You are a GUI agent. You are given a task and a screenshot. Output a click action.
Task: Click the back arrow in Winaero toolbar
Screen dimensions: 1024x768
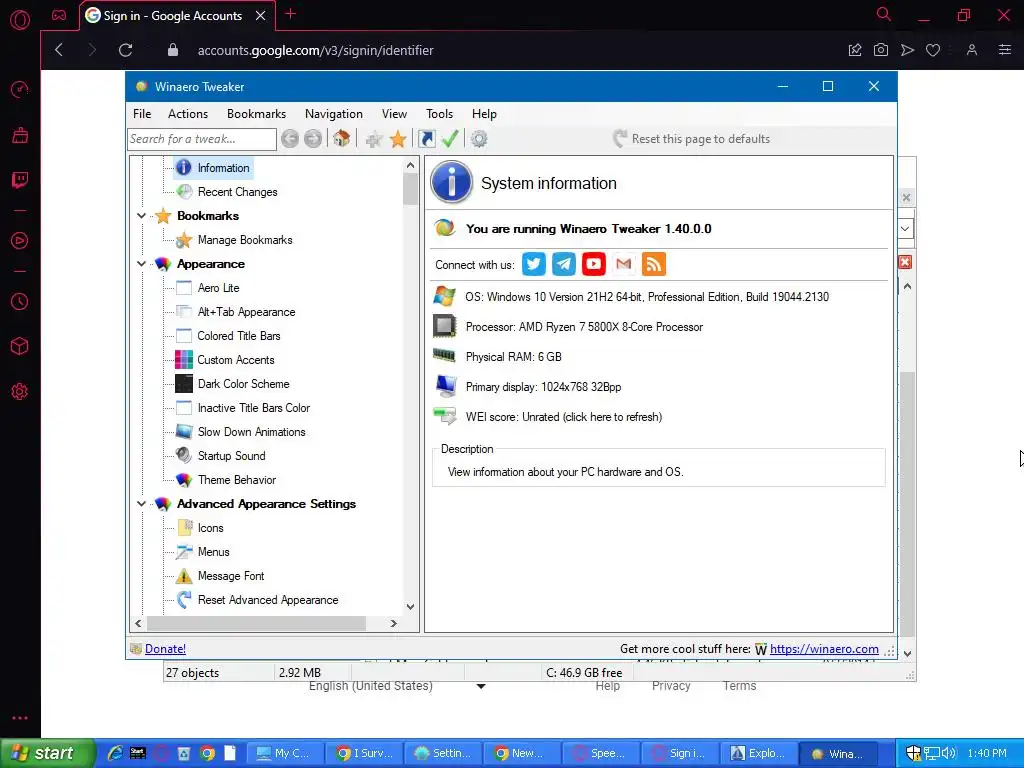click(290, 138)
